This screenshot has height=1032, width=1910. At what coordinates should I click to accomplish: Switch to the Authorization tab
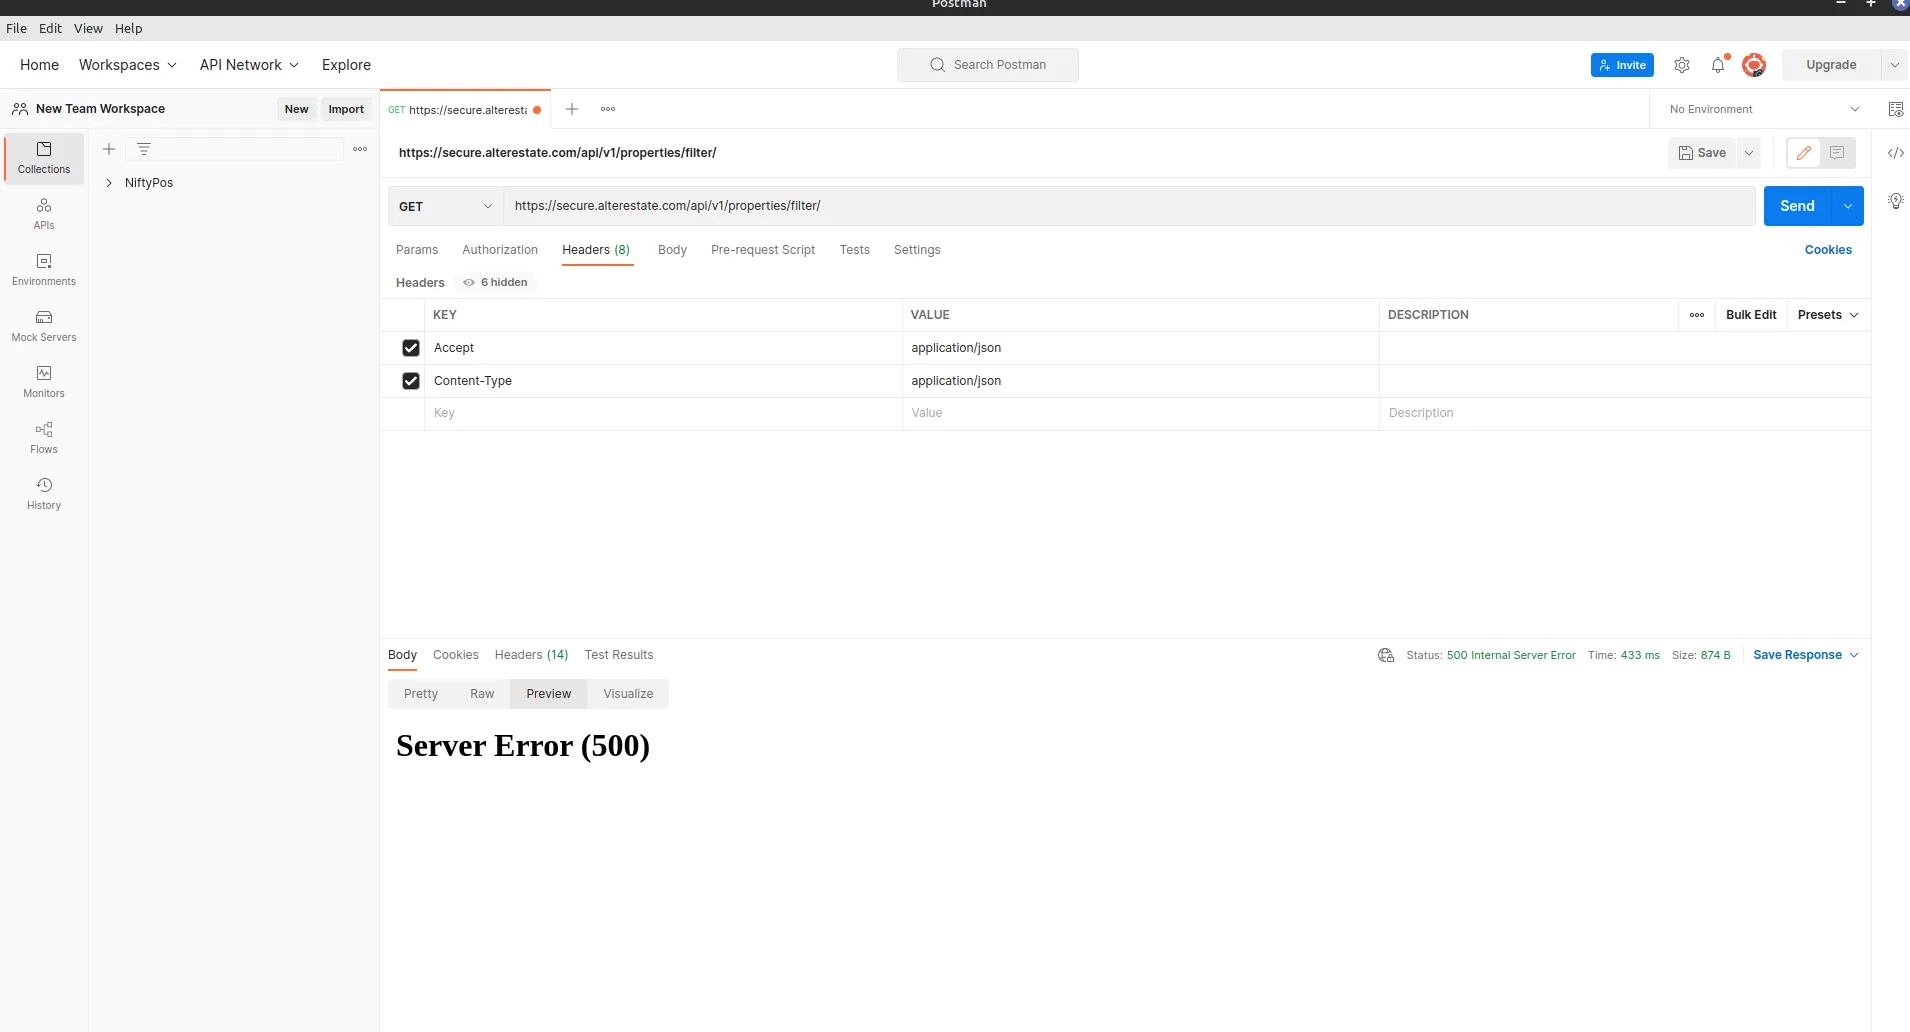(500, 250)
